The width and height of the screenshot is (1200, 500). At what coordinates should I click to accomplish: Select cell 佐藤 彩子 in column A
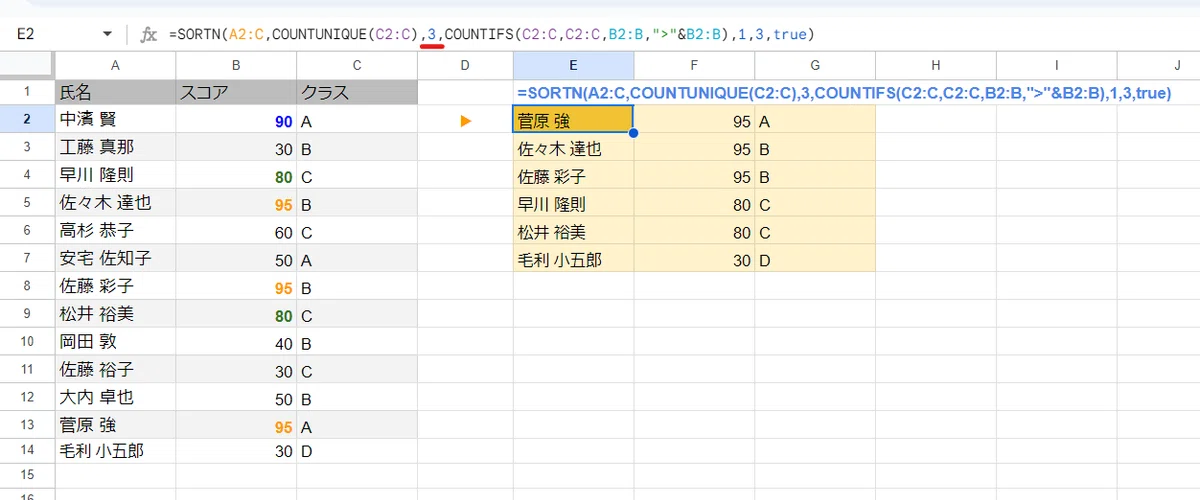[x=115, y=286]
